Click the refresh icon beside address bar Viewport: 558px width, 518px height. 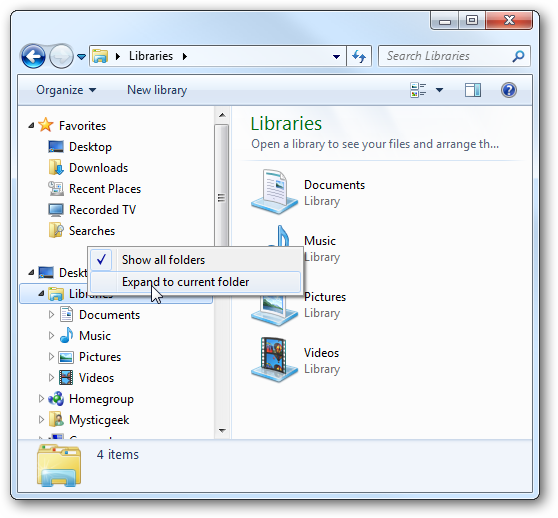click(x=359, y=56)
